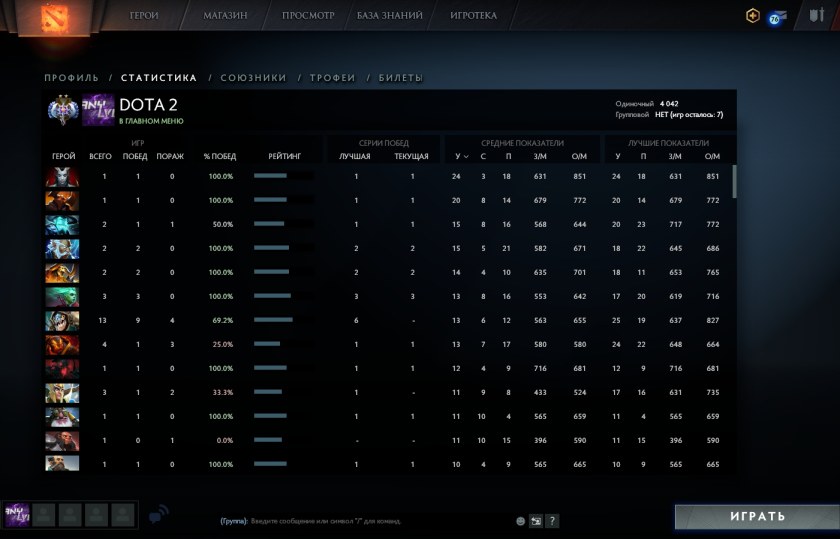
Task: Click the В ГЛАВНОМ МЕНЮ status text
Action: (151, 121)
